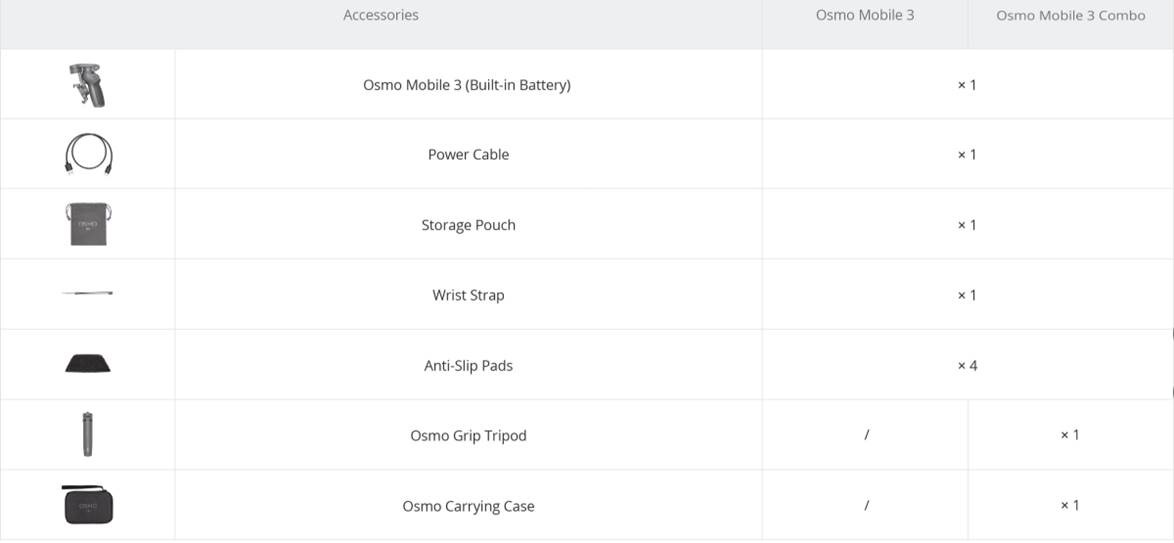Click the ×1 Combo quantity for Carrying Case
1174x543 pixels.
[1069, 505]
